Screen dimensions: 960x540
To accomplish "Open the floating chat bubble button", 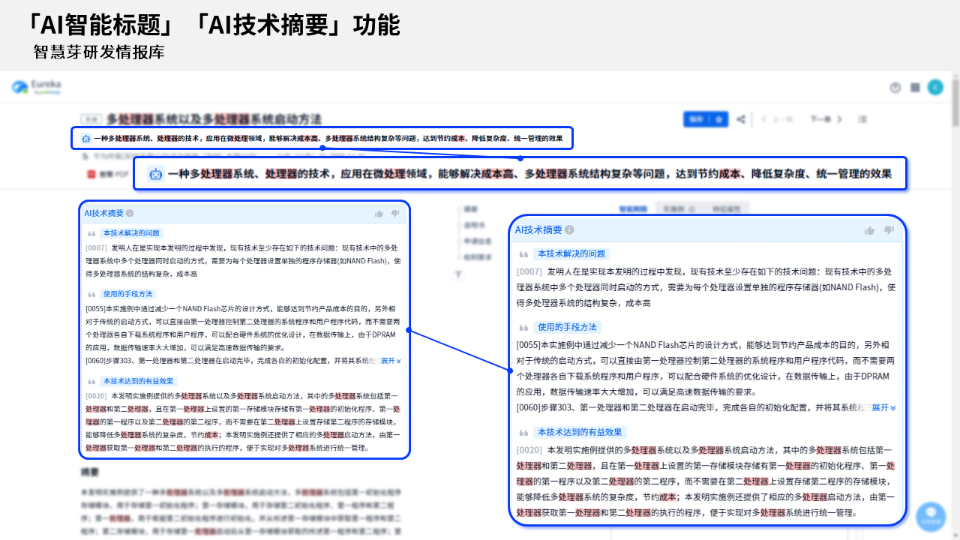I will (931, 516).
